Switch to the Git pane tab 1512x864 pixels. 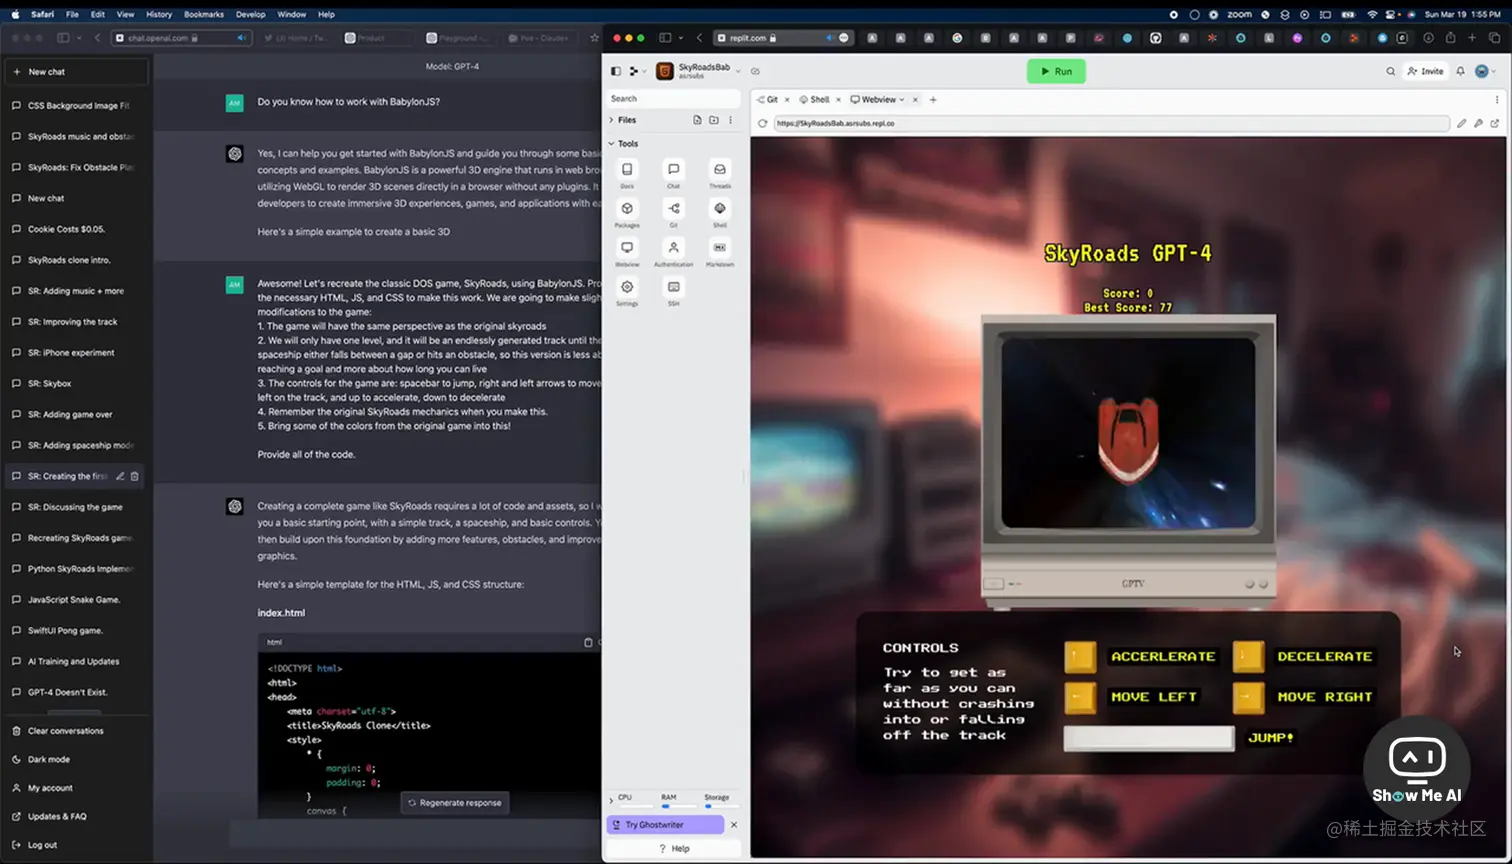767,99
